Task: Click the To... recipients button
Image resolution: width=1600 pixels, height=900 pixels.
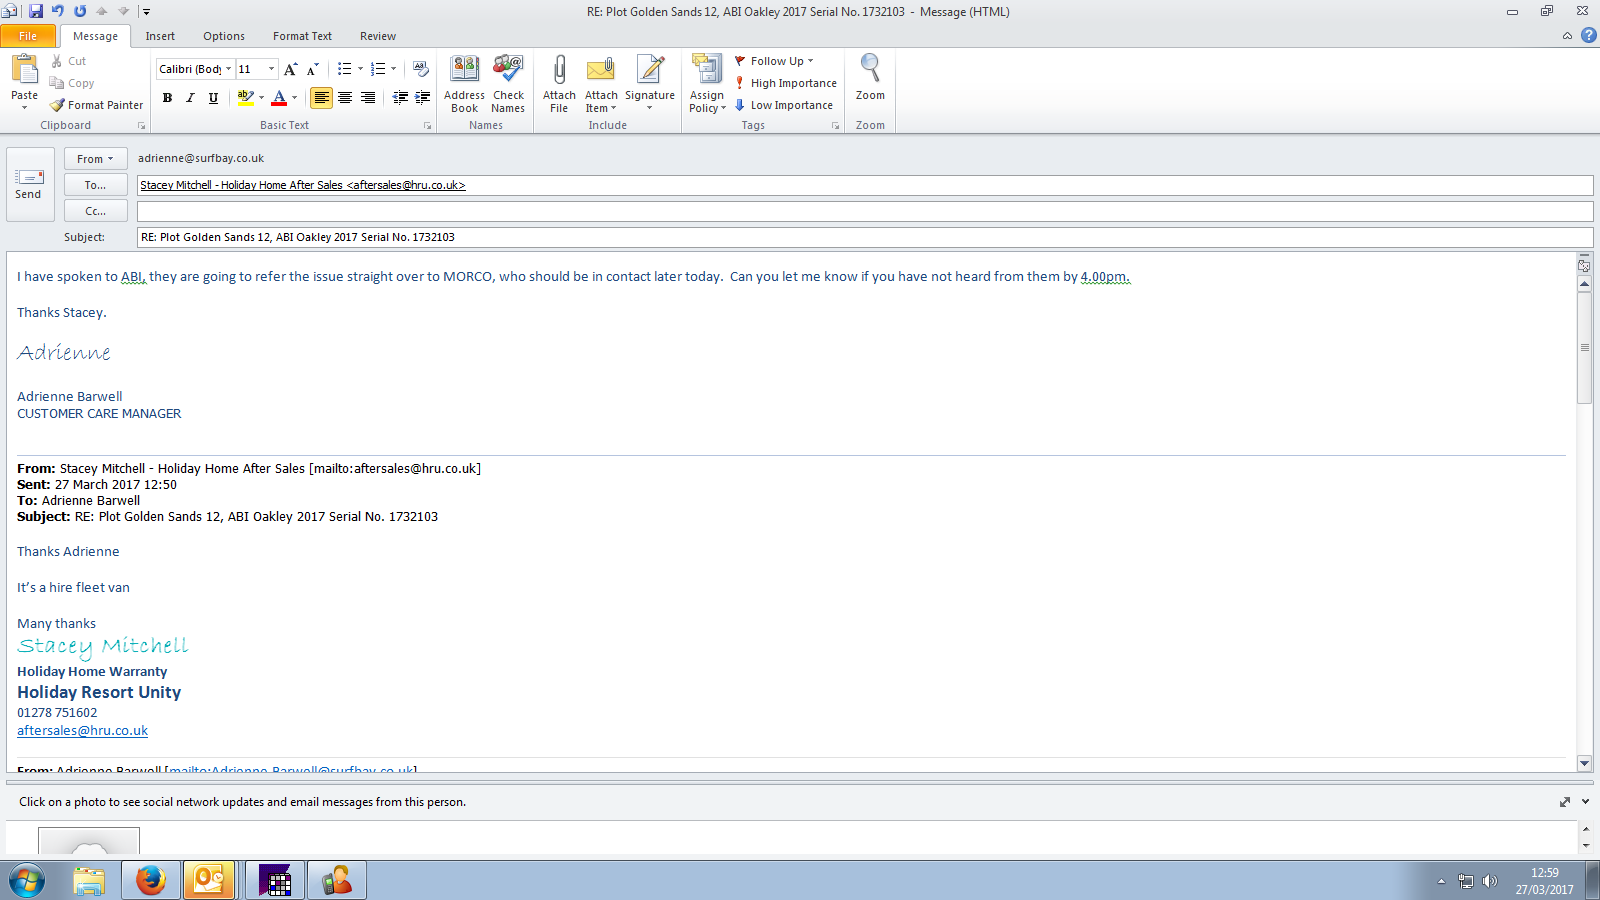Action: (95, 185)
